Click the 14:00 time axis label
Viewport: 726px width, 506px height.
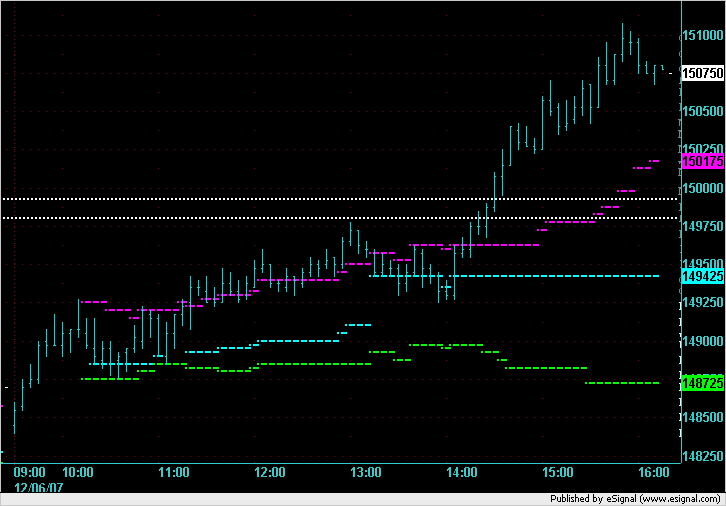(x=462, y=473)
